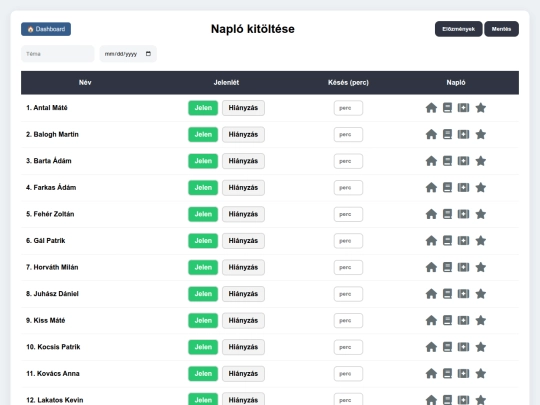Click the star icon for Juhász Dániel
The image size is (540, 405).
pos(481,294)
